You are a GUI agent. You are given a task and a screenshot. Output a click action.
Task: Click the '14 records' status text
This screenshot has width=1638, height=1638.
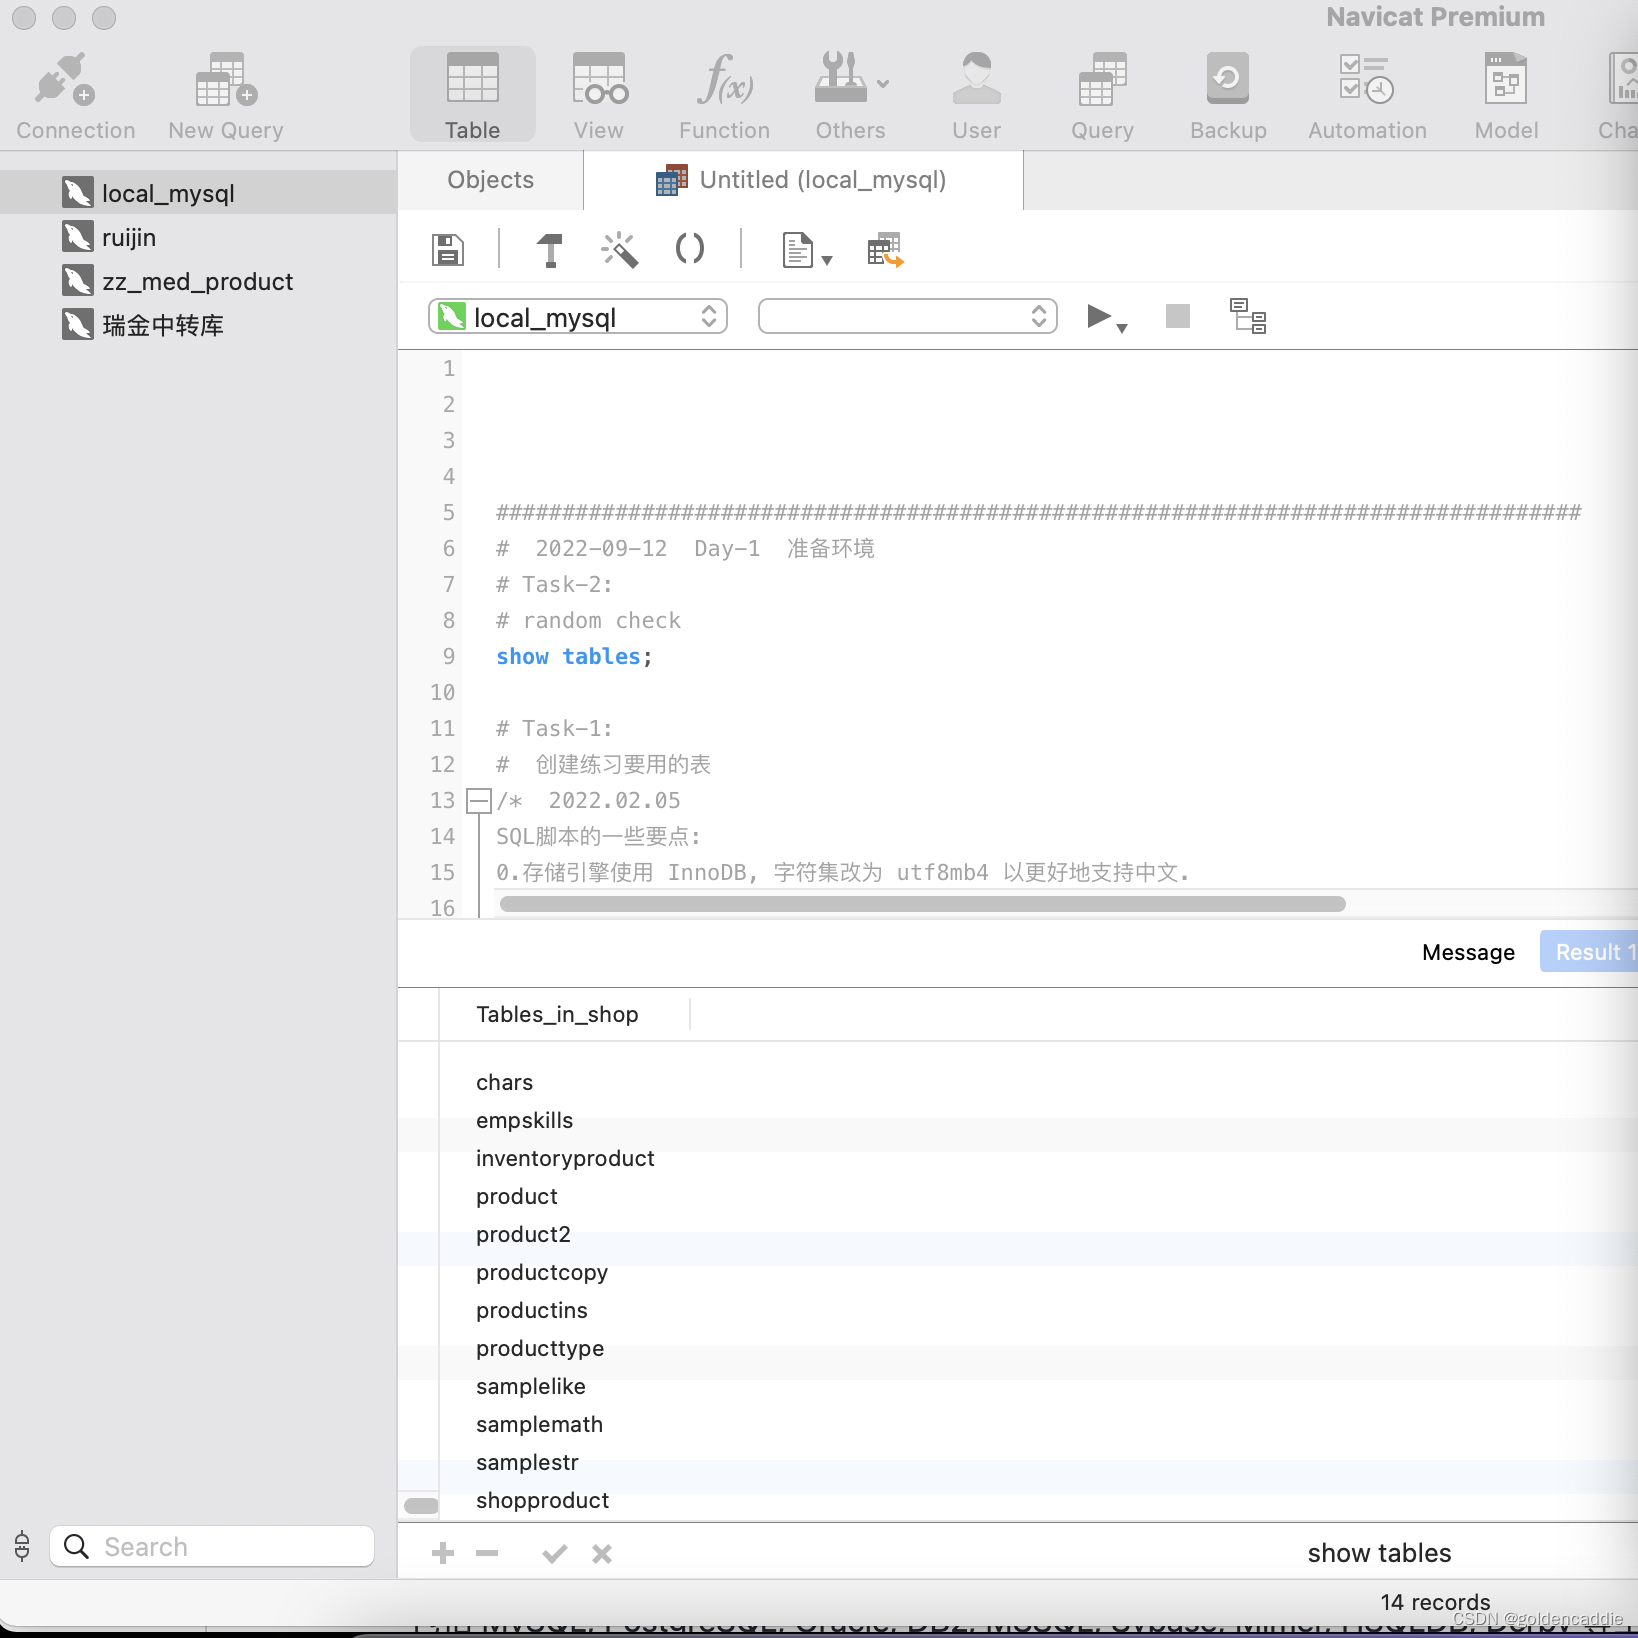coord(1435,1602)
